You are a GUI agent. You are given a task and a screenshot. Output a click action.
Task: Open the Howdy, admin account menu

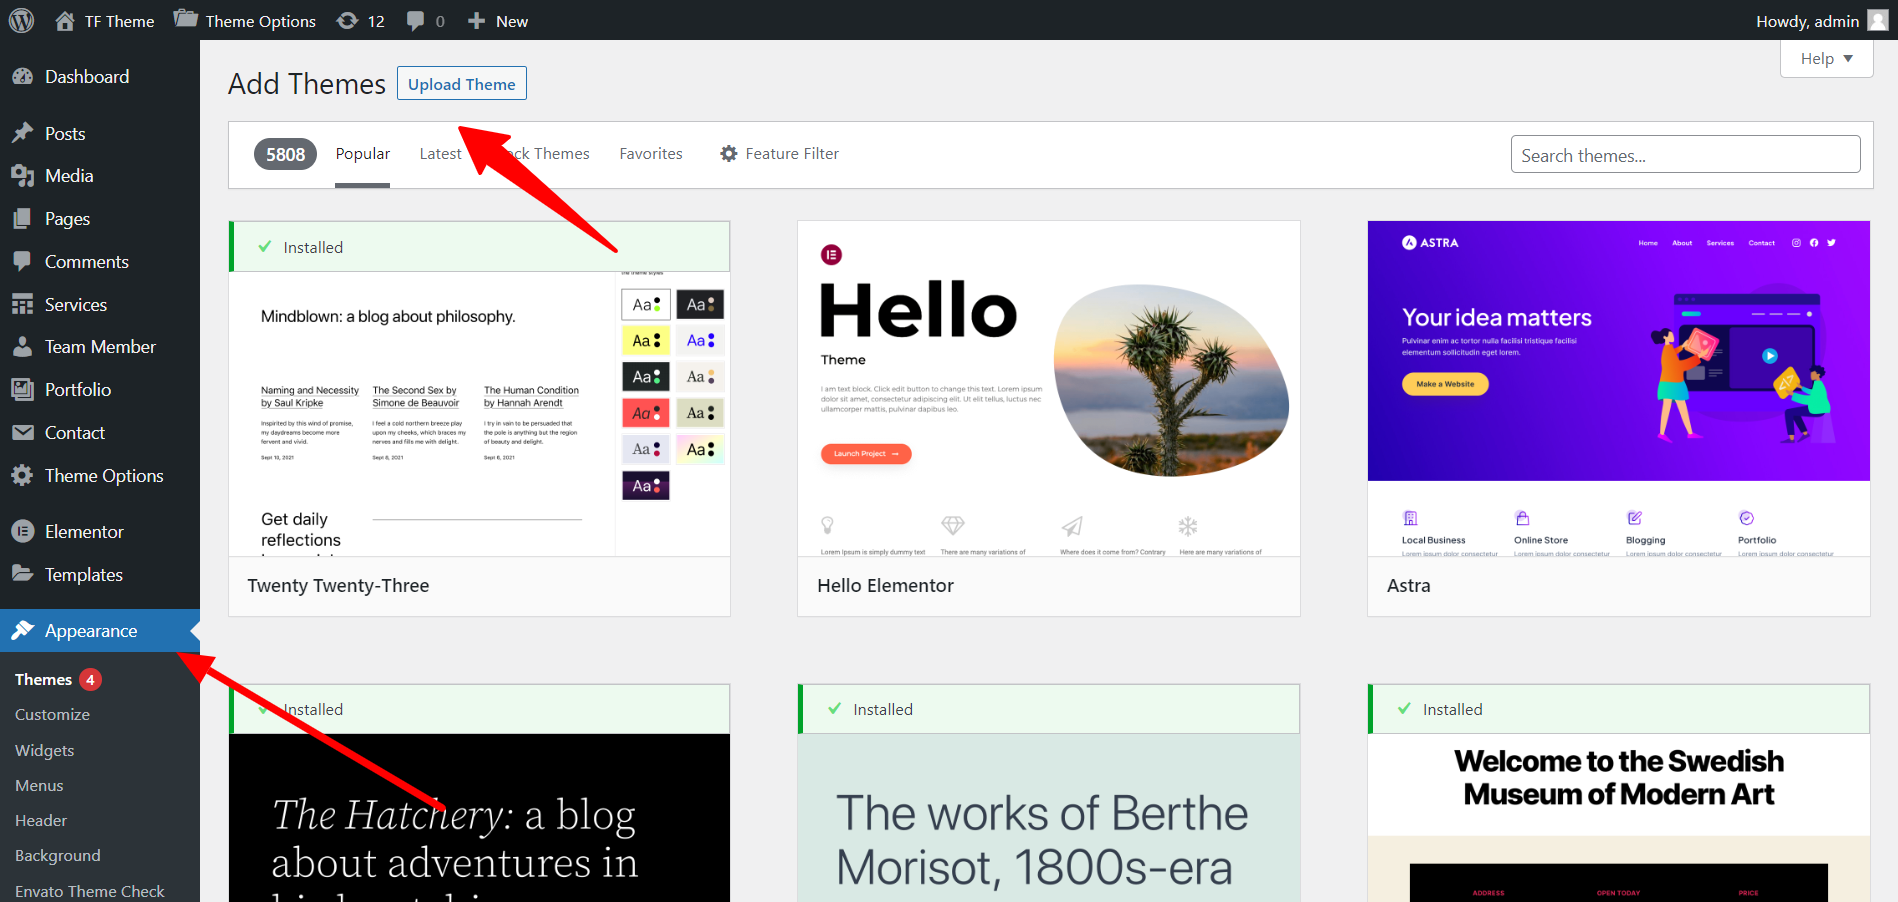pyautogui.click(x=1807, y=21)
